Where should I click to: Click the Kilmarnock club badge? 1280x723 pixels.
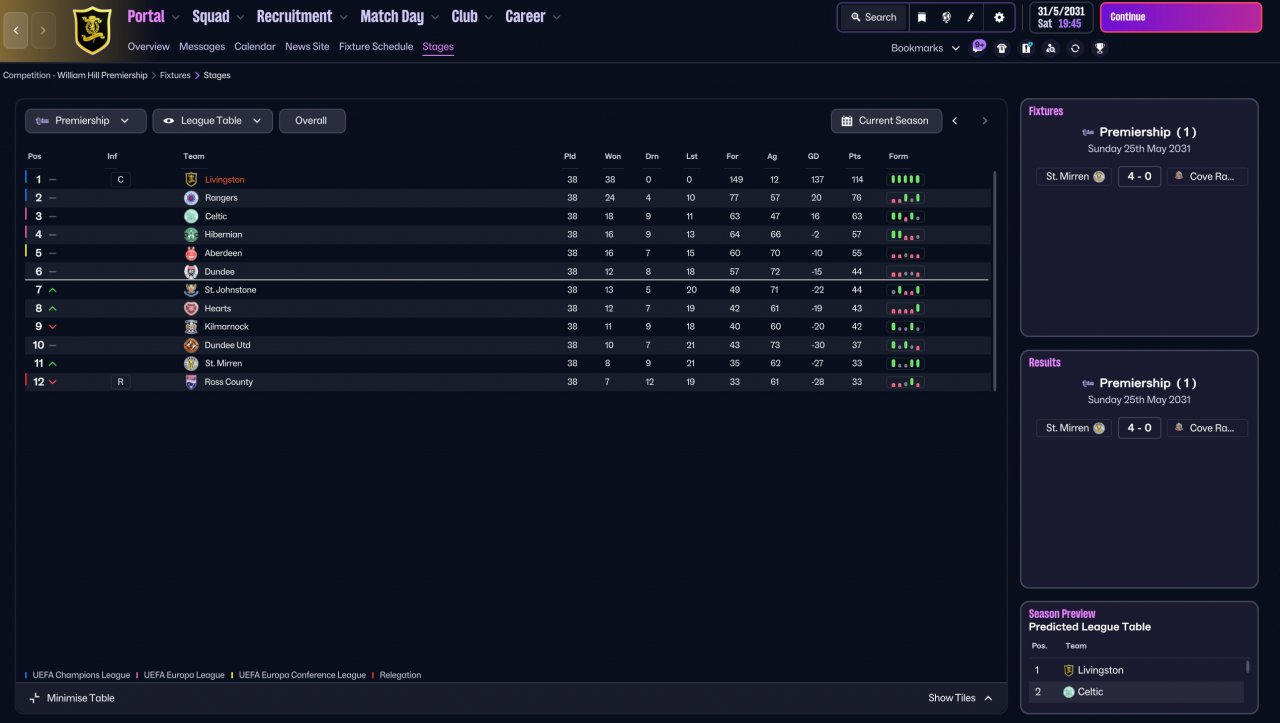point(191,327)
